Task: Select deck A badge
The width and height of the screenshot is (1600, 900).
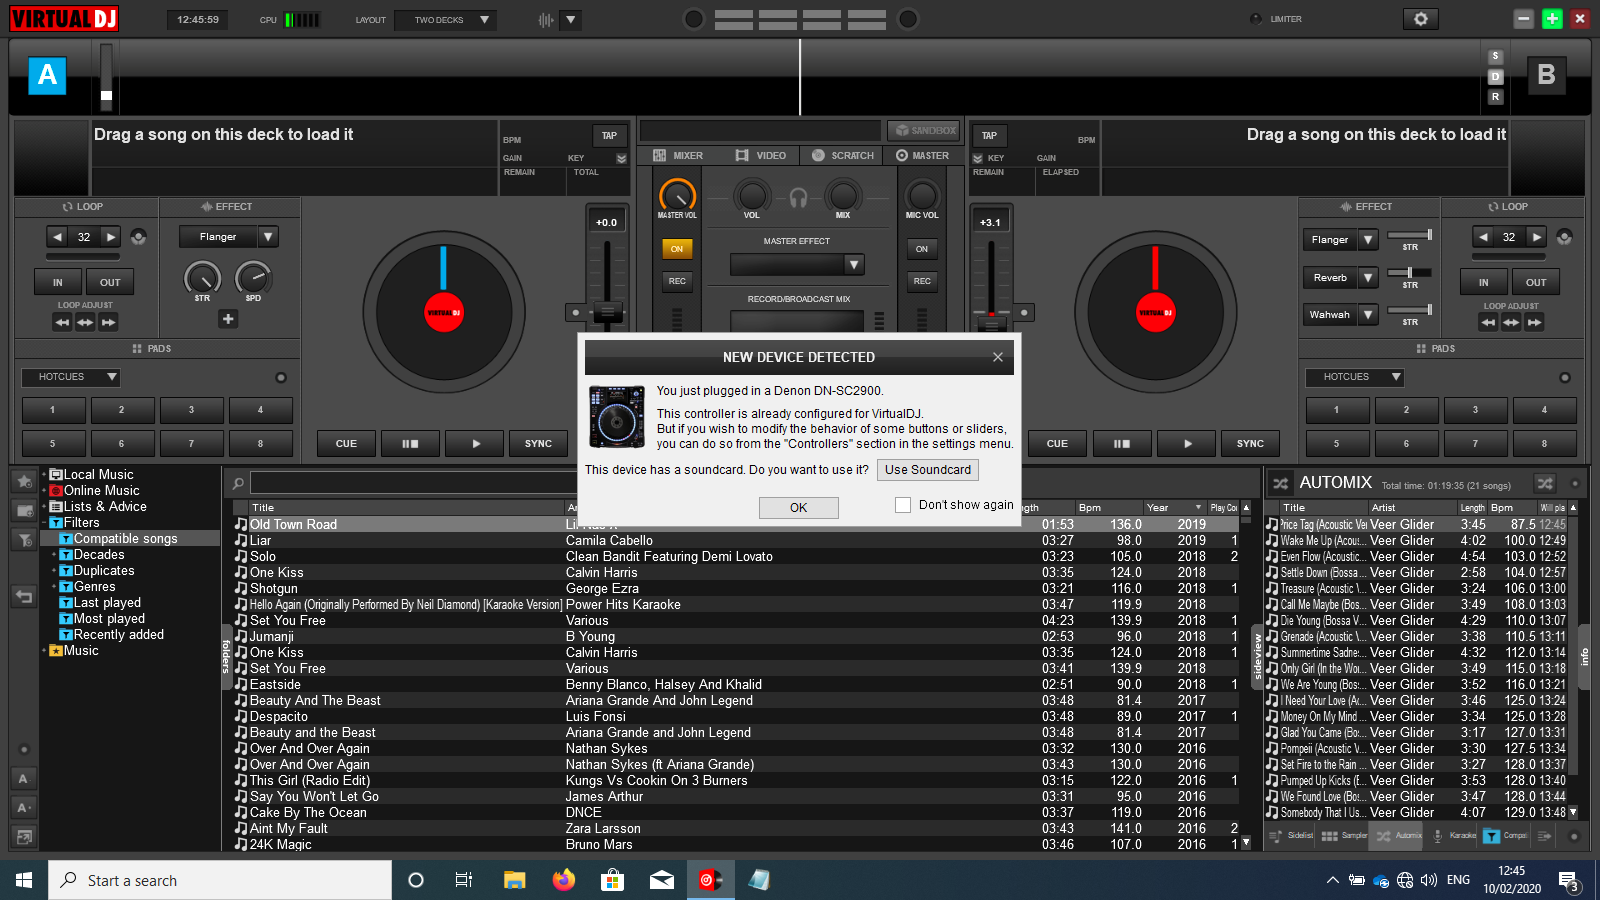Action: 47,75
